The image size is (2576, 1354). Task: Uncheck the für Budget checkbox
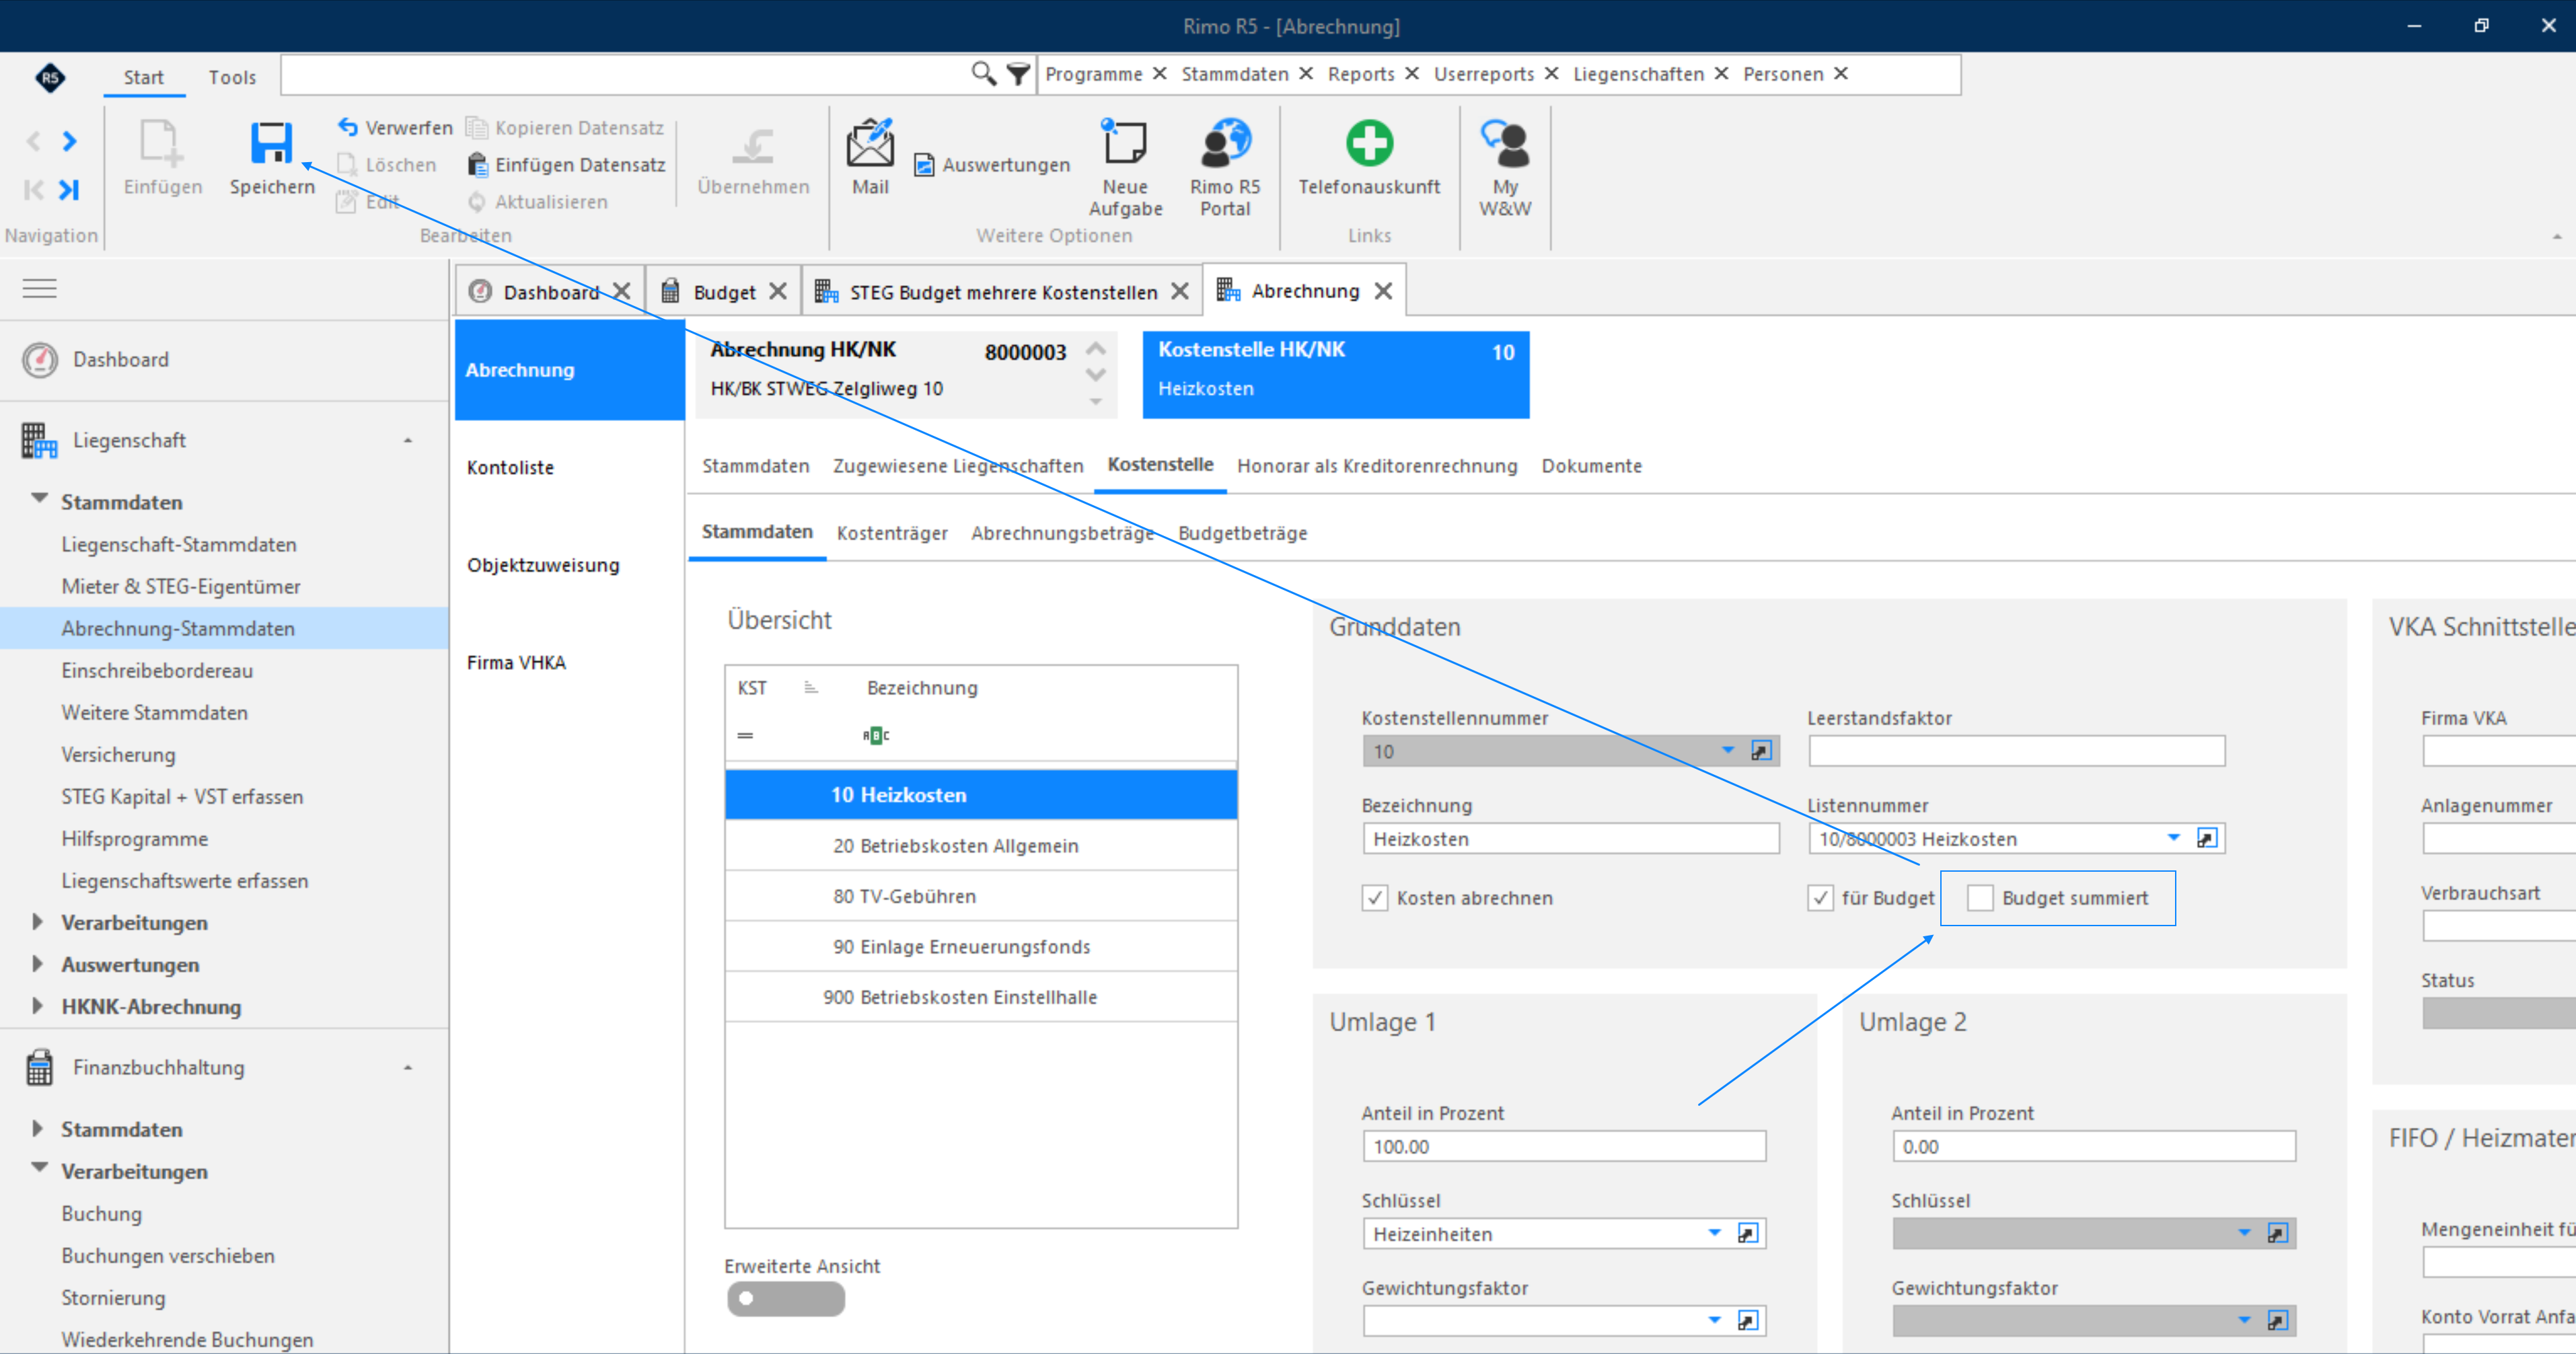coord(1820,897)
